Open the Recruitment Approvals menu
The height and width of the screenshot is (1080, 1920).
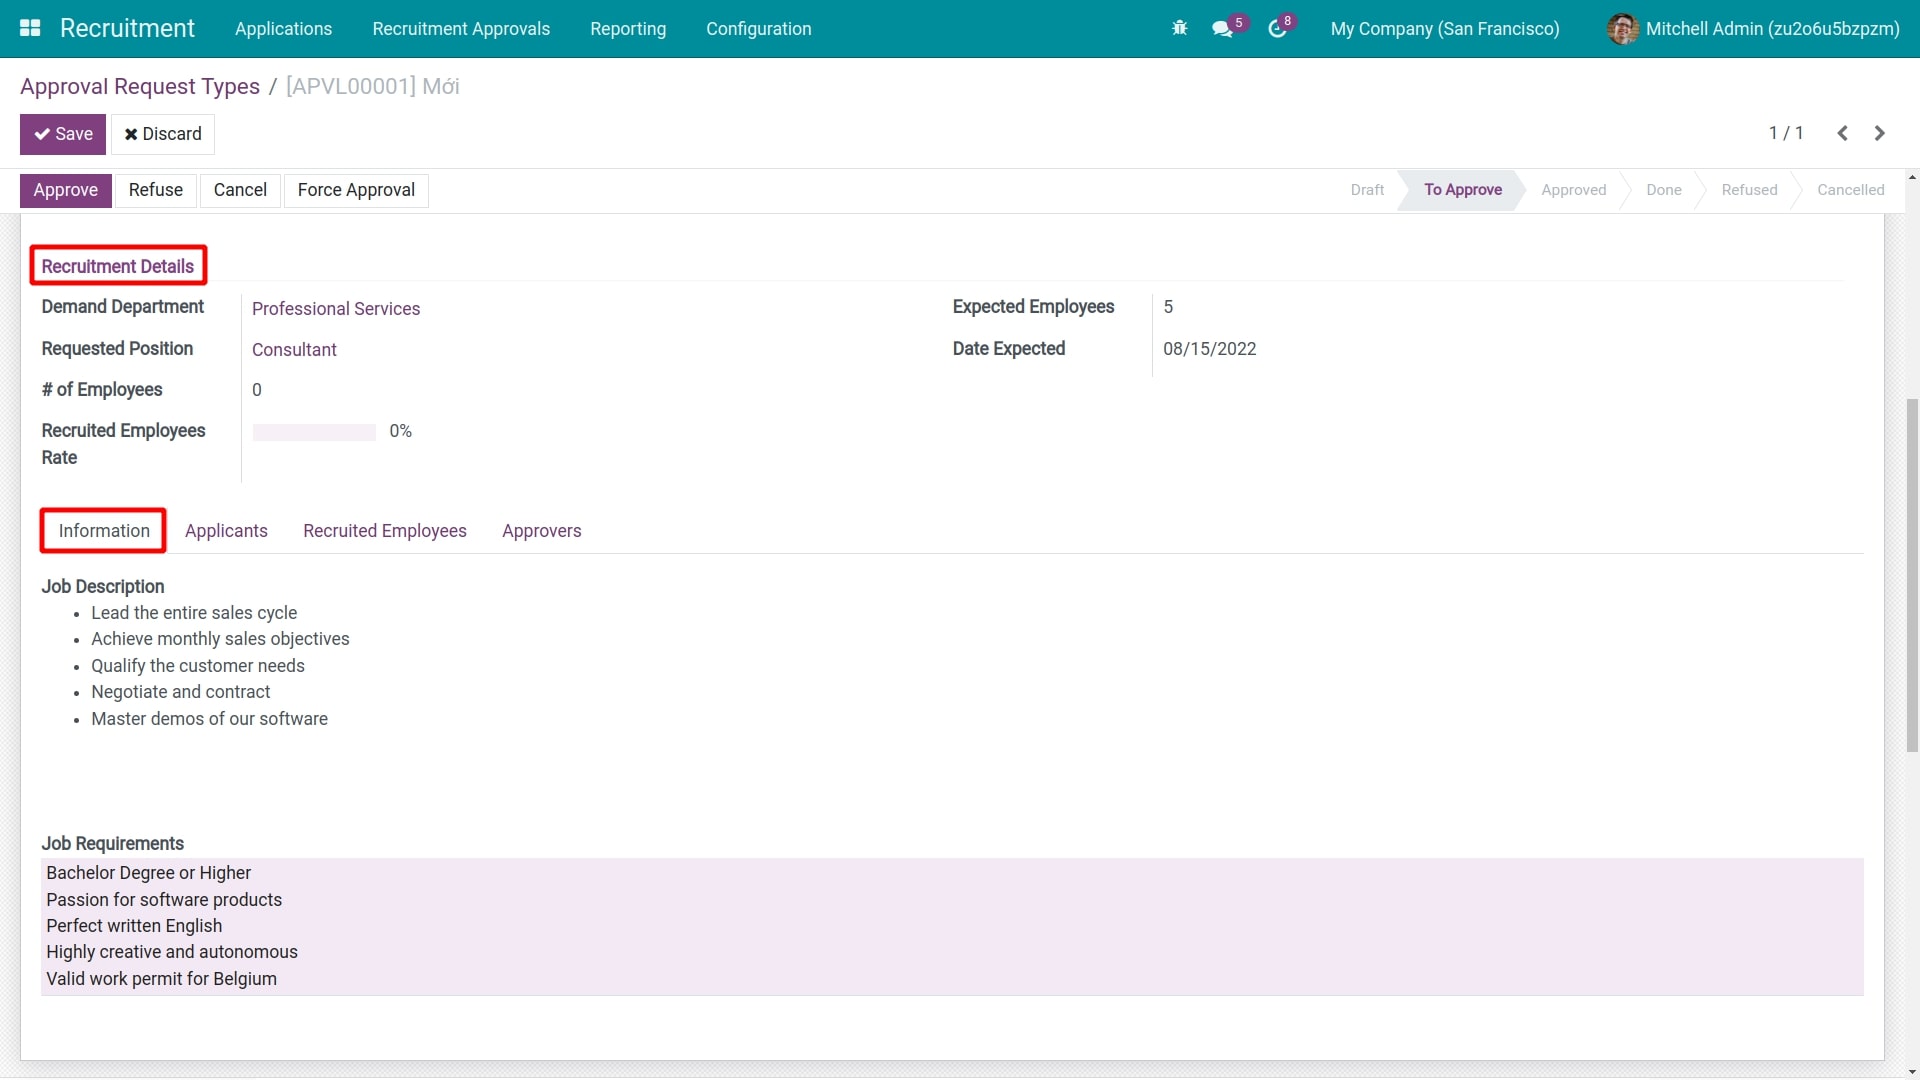(x=460, y=28)
